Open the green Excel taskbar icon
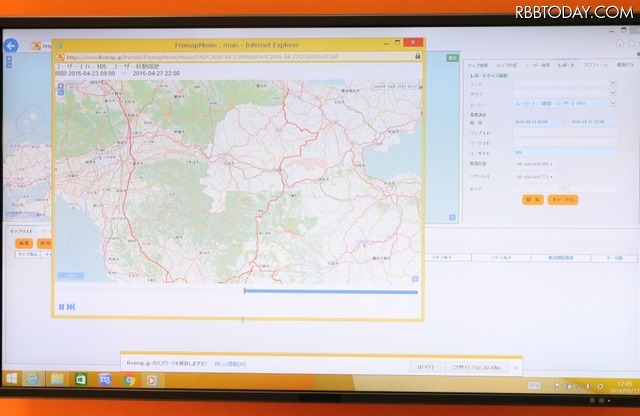The height and width of the screenshot is (416, 640). 81,380
